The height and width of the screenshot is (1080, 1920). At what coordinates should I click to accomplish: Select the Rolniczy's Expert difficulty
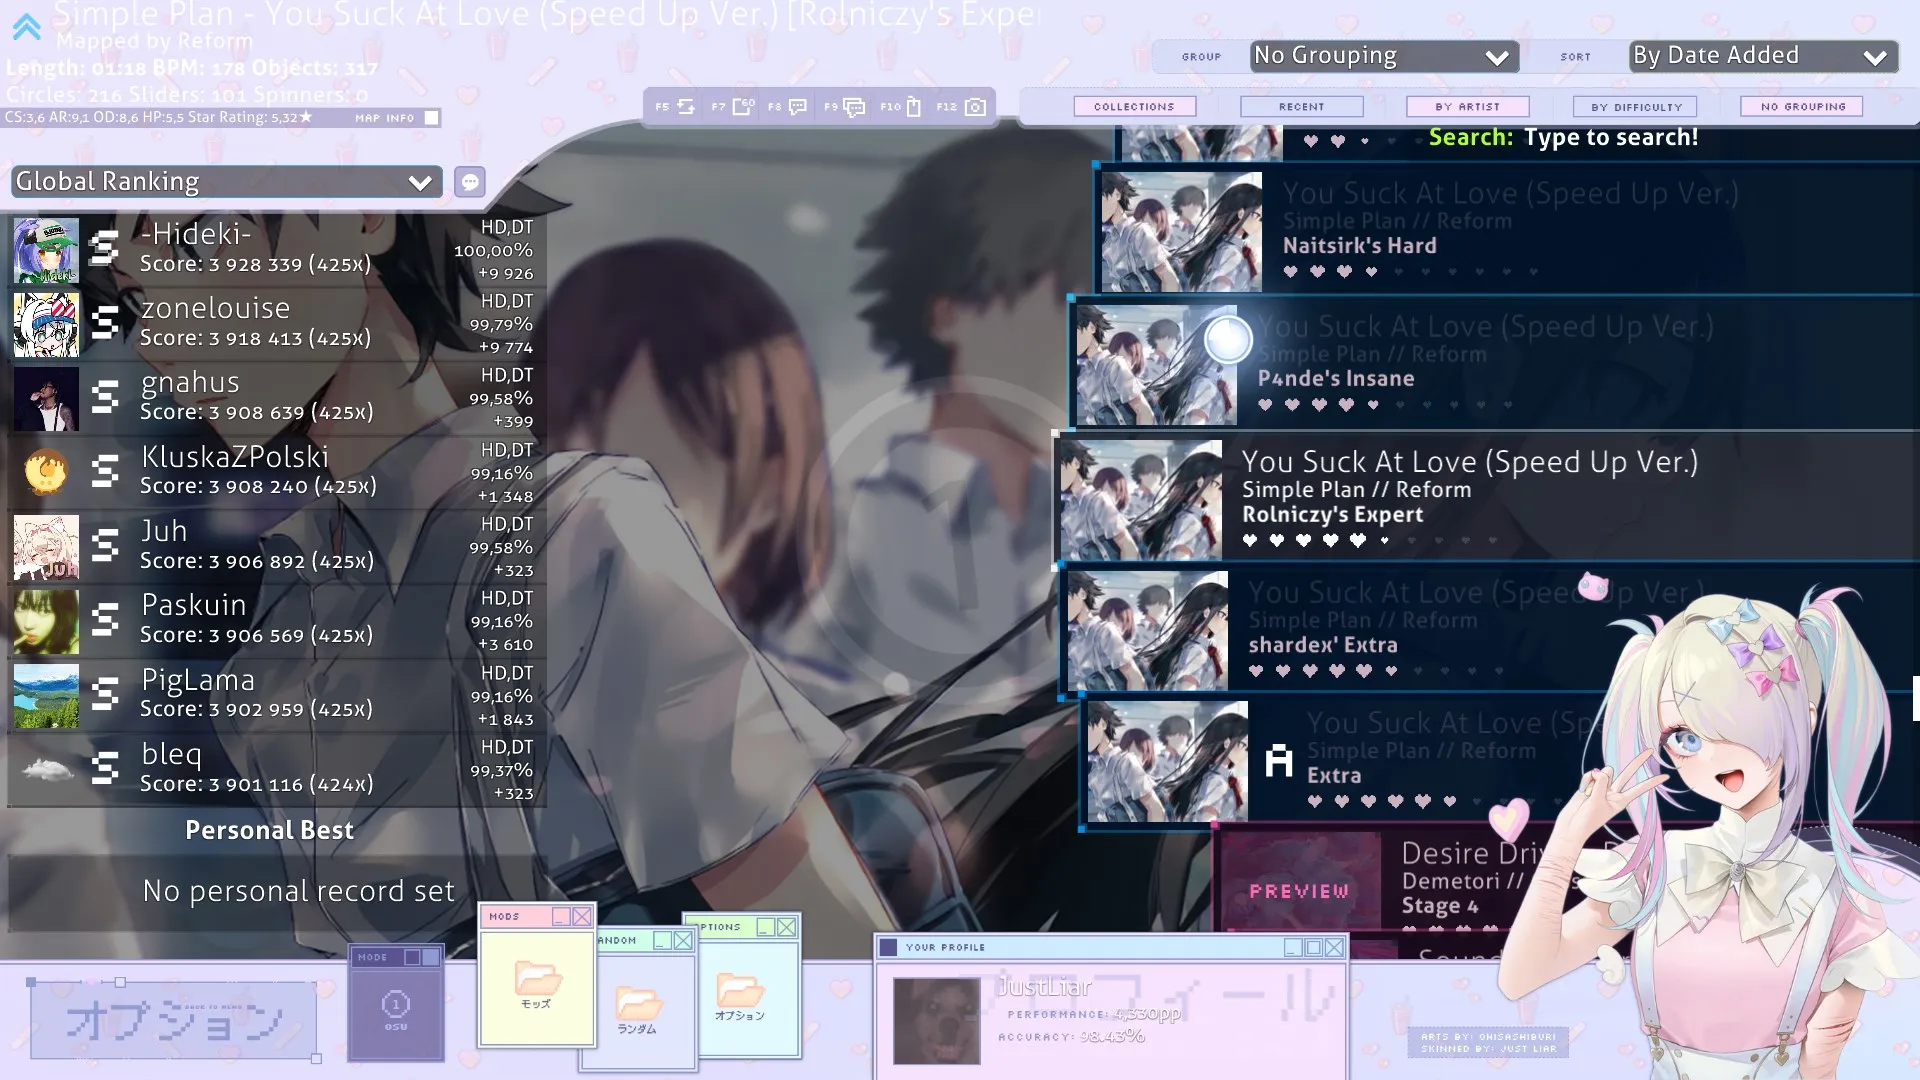coord(1486,499)
